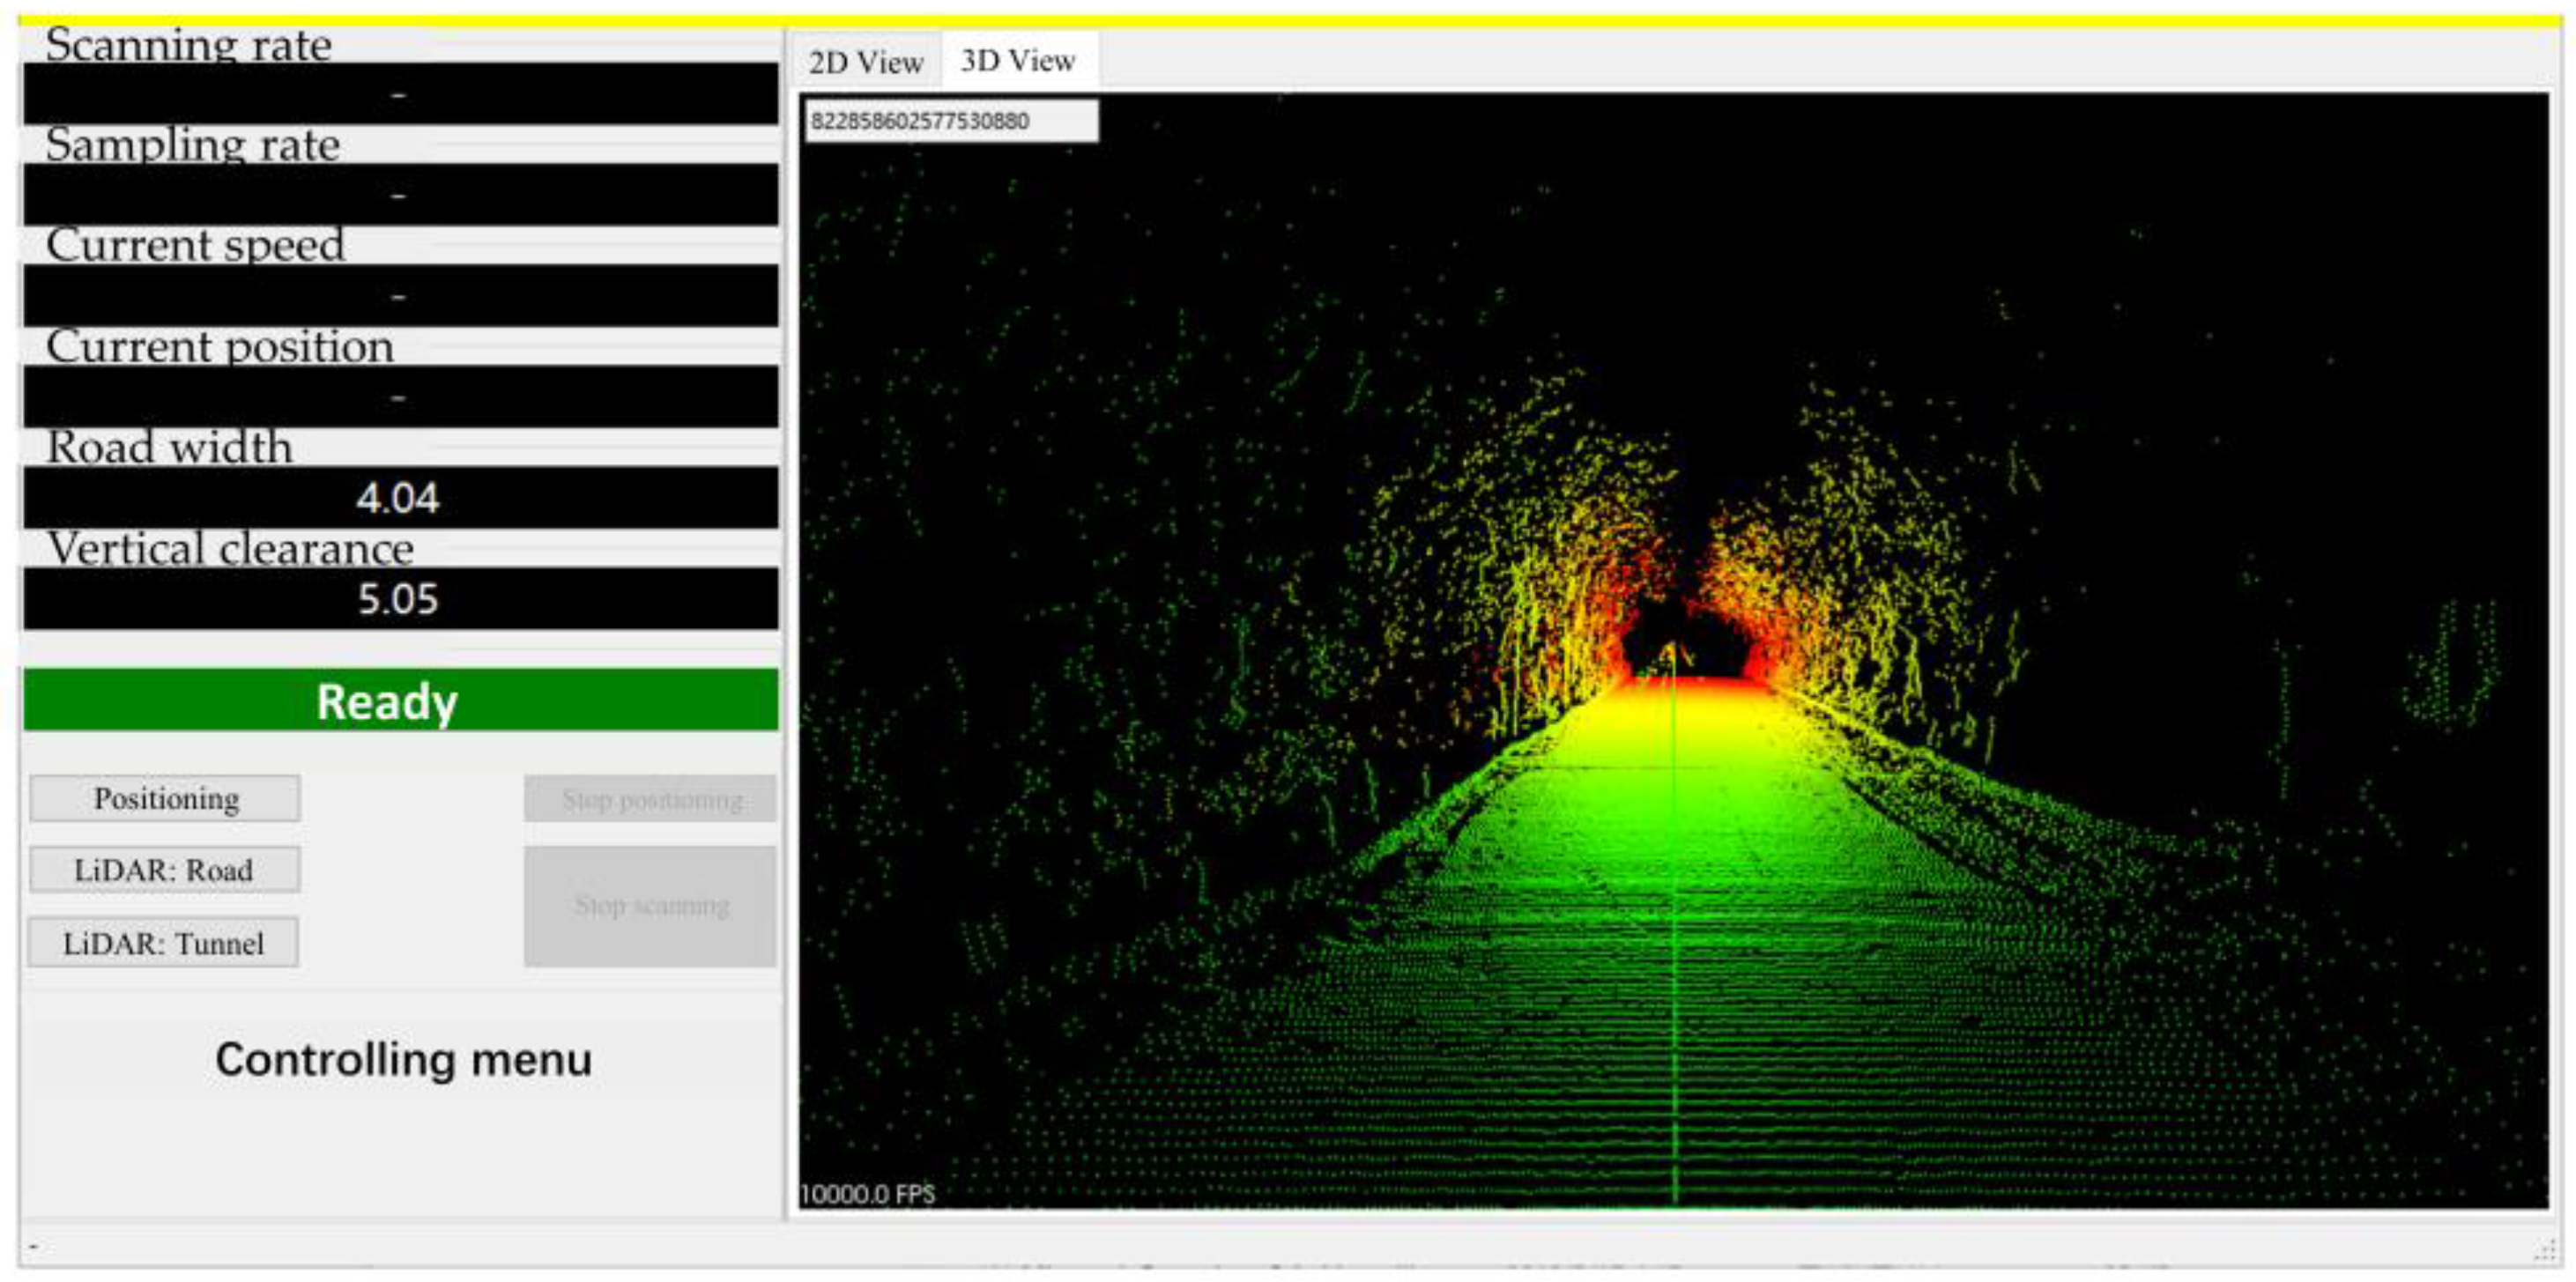Image resolution: width=2576 pixels, height=1282 pixels.
Task: Switch to the 2D View tab
Action: click(865, 62)
